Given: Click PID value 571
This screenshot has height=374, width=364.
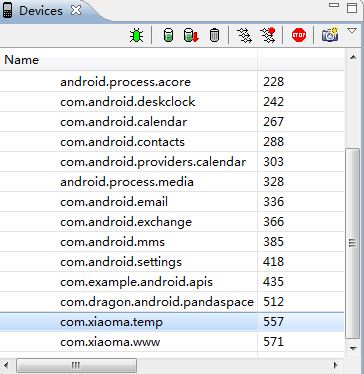Looking at the screenshot, I should 273,342.
